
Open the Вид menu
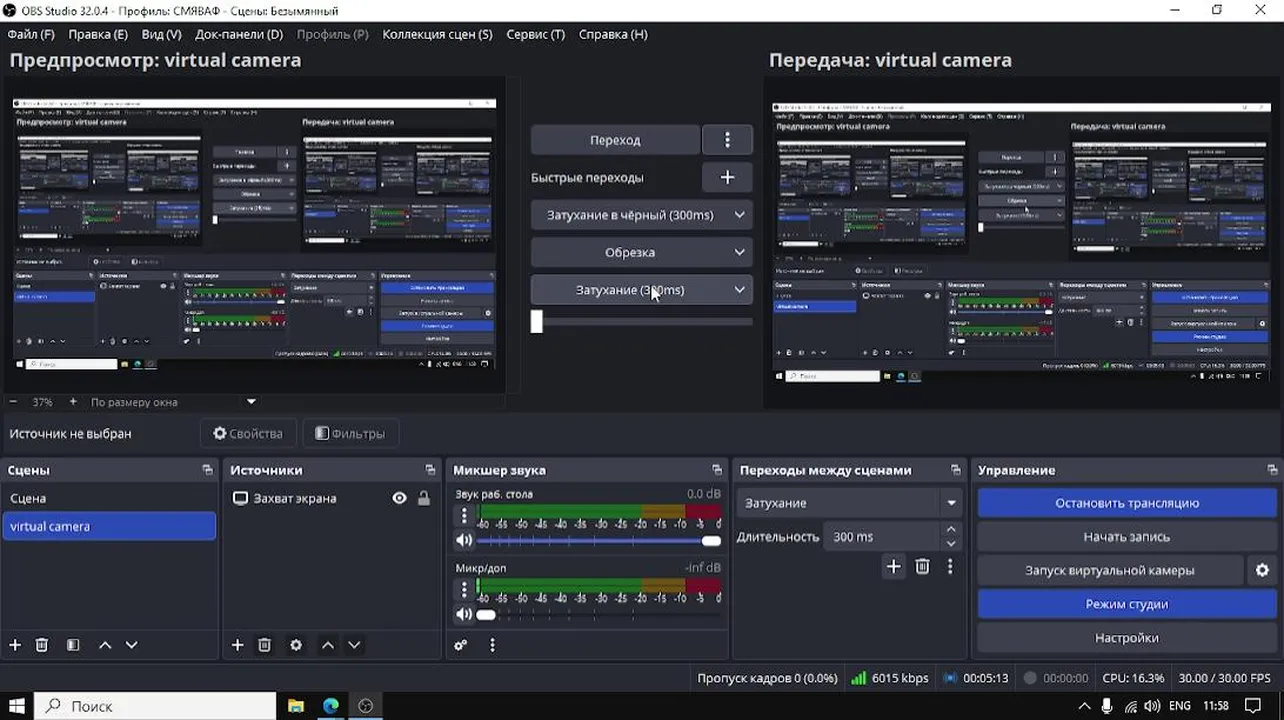point(162,34)
